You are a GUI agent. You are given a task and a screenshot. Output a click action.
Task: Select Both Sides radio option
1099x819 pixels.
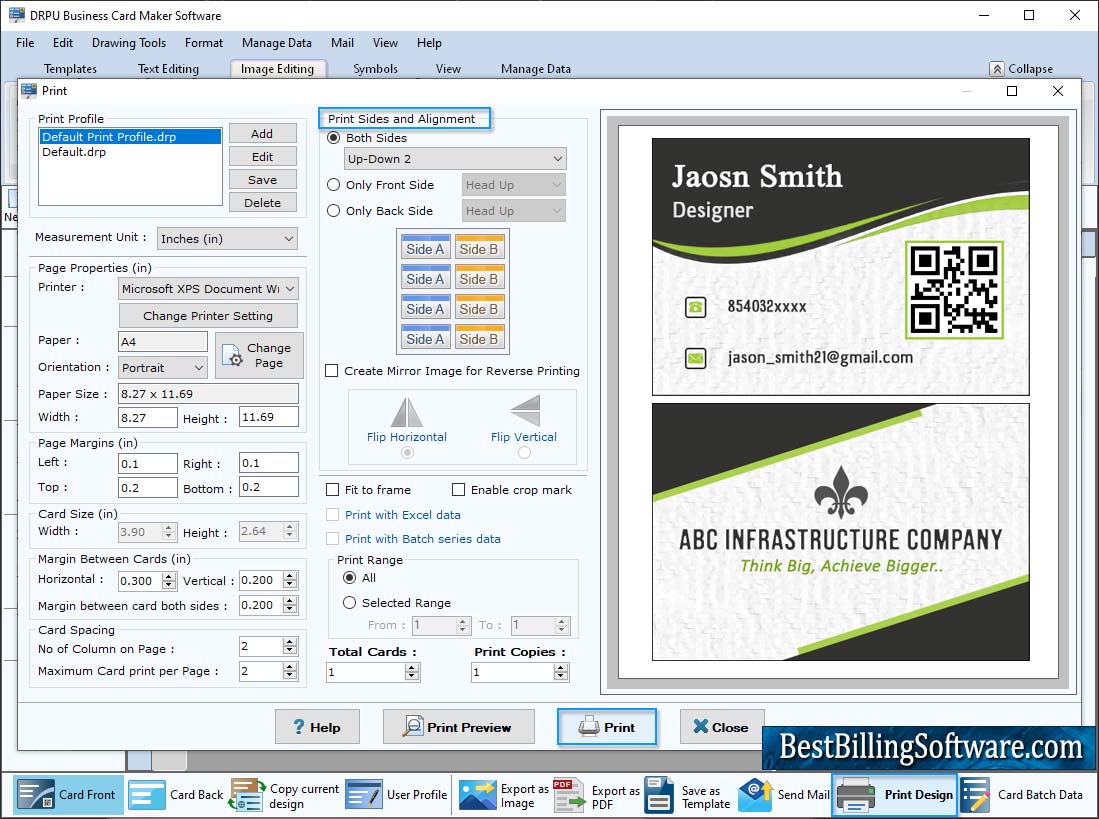point(334,138)
